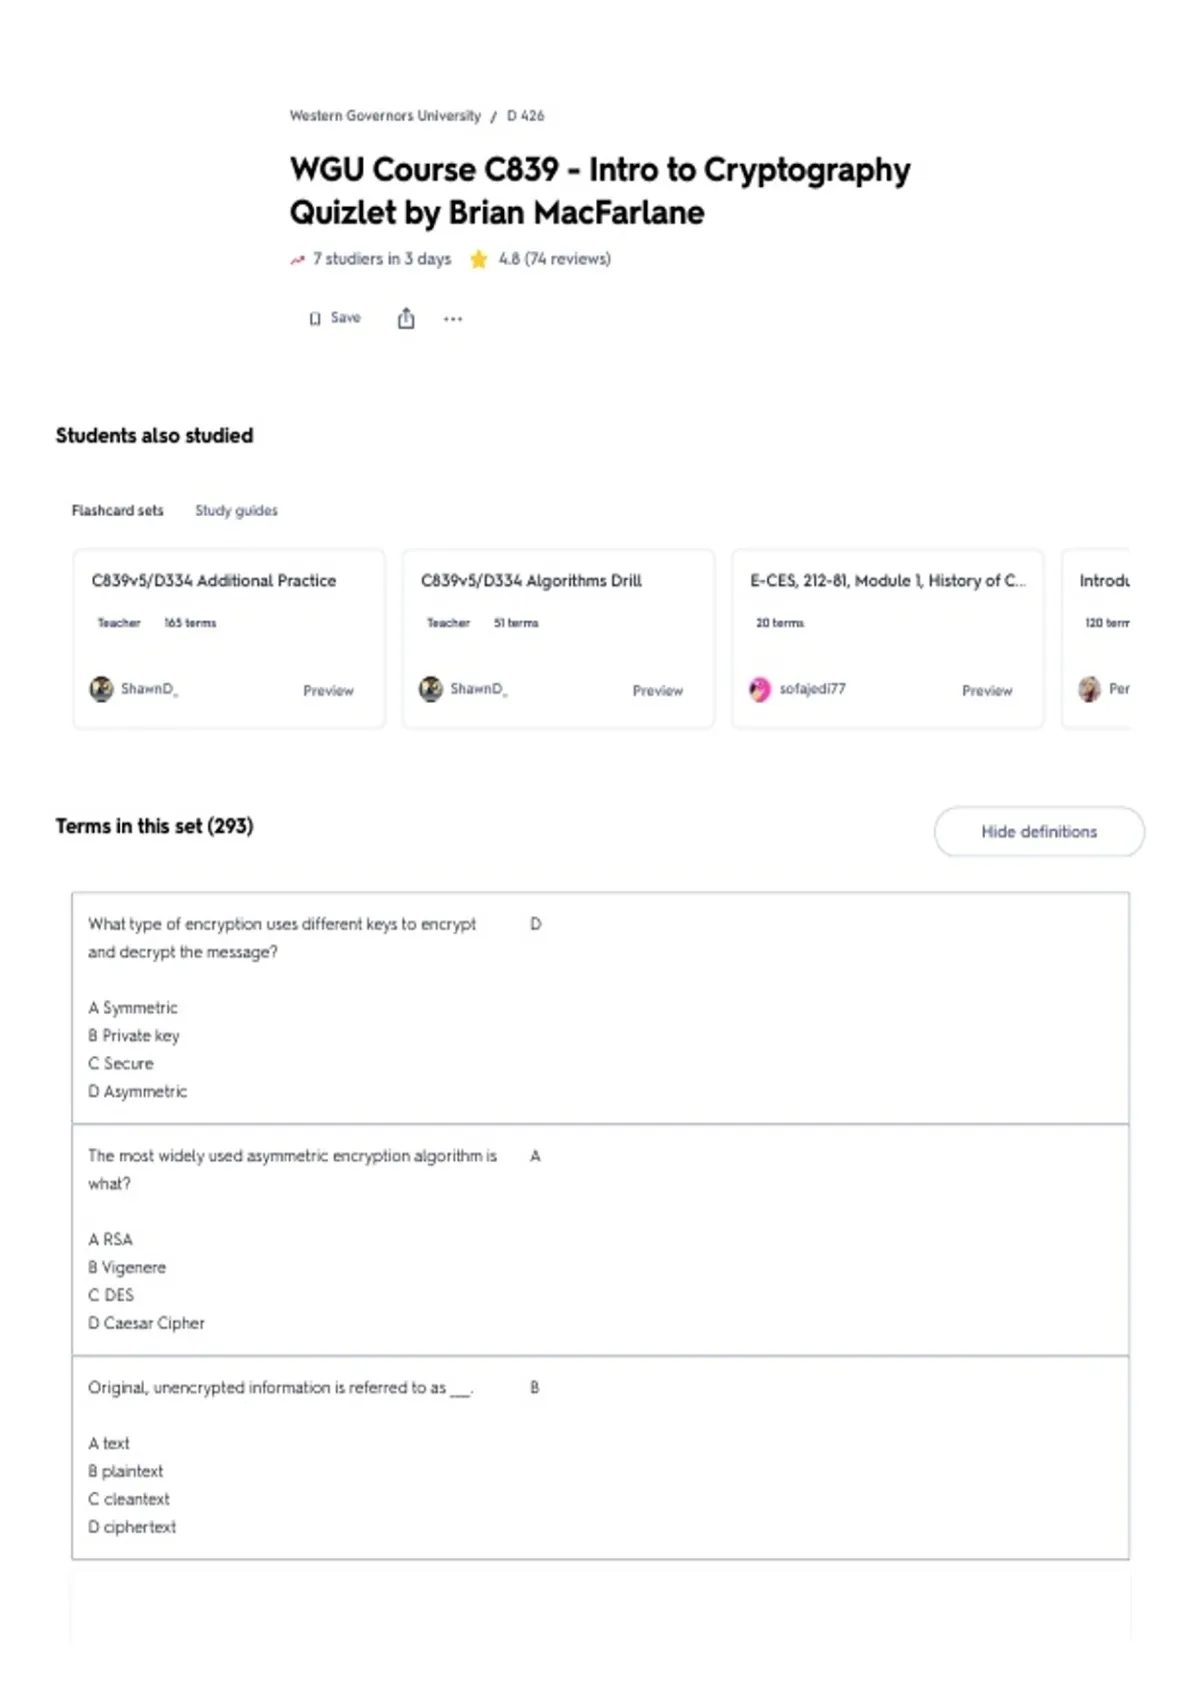The width and height of the screenshot is (1200, 1700).
Task: Toggle Hide definitions button
Action: click(x=1039, y=831)
